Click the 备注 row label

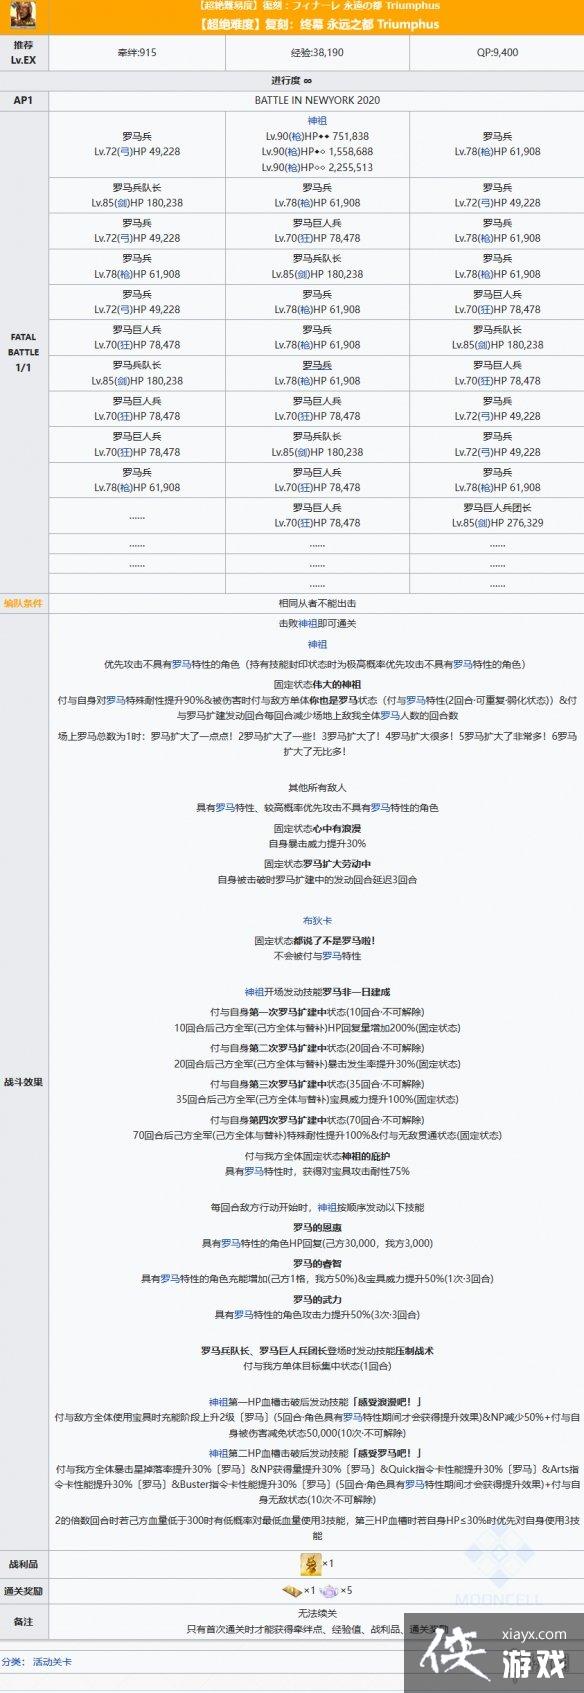pyautogui.click(x=23, y=1621)
